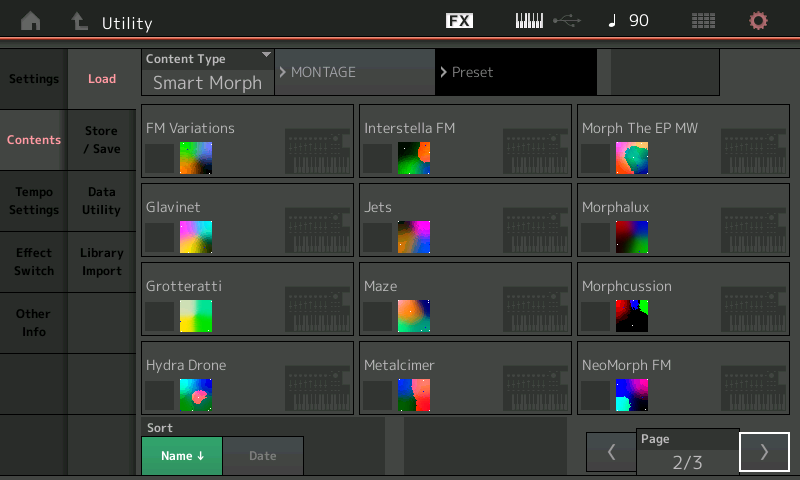This screenshot has height=480, width=800.
Task: Expand the MONTAGE folder breadcrumb
Action: [x=354, y=72]
